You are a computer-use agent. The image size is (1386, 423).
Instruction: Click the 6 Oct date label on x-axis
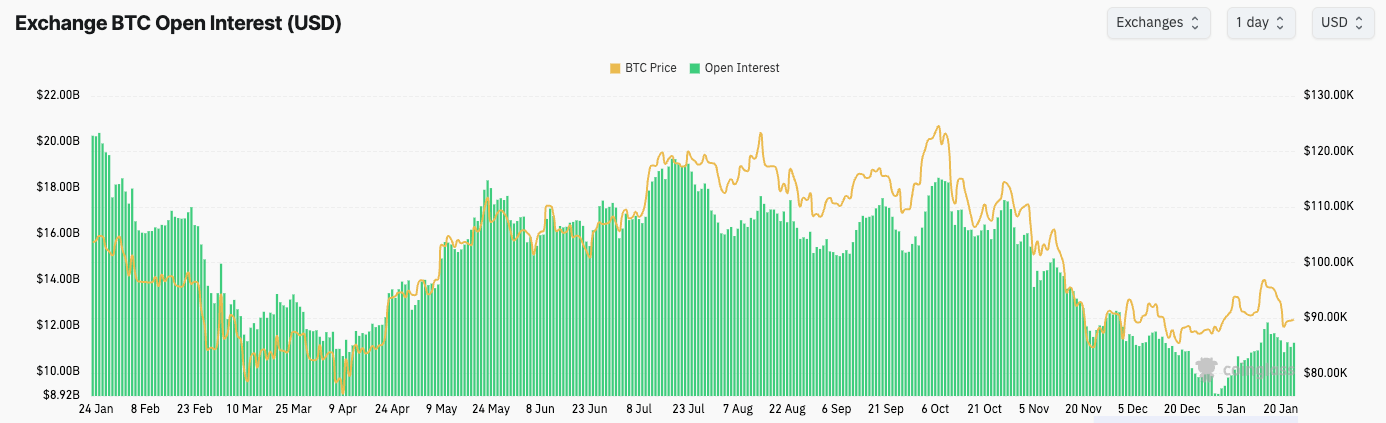click(935, 409)
